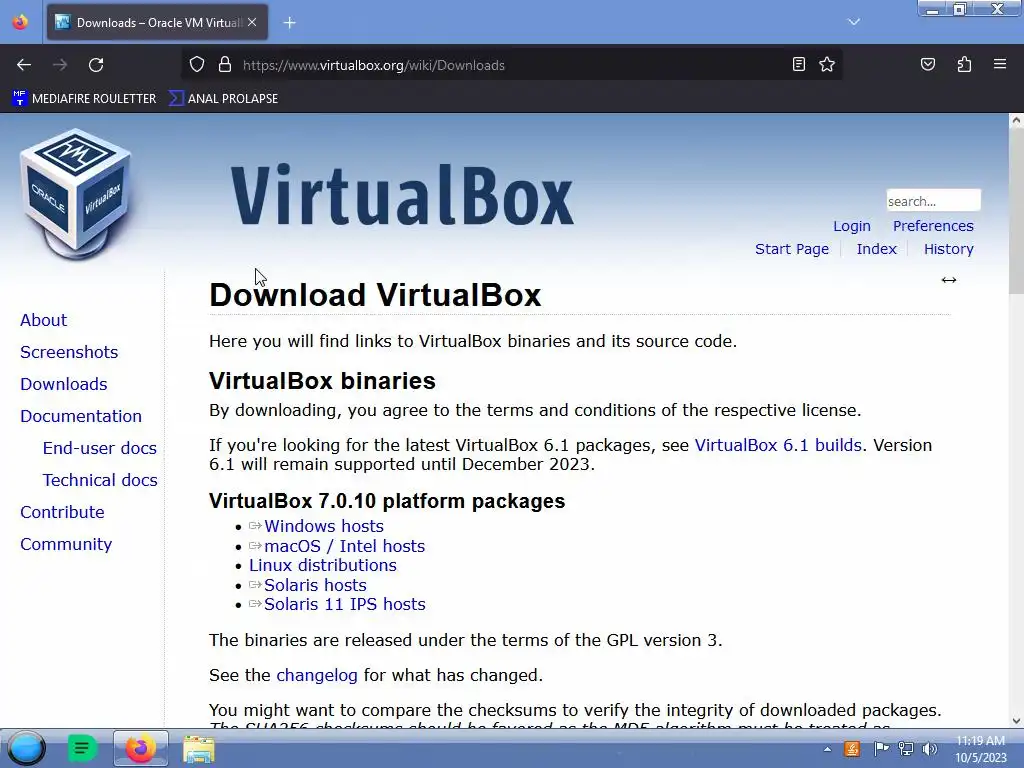Open Contribute sidebar link

63,512
